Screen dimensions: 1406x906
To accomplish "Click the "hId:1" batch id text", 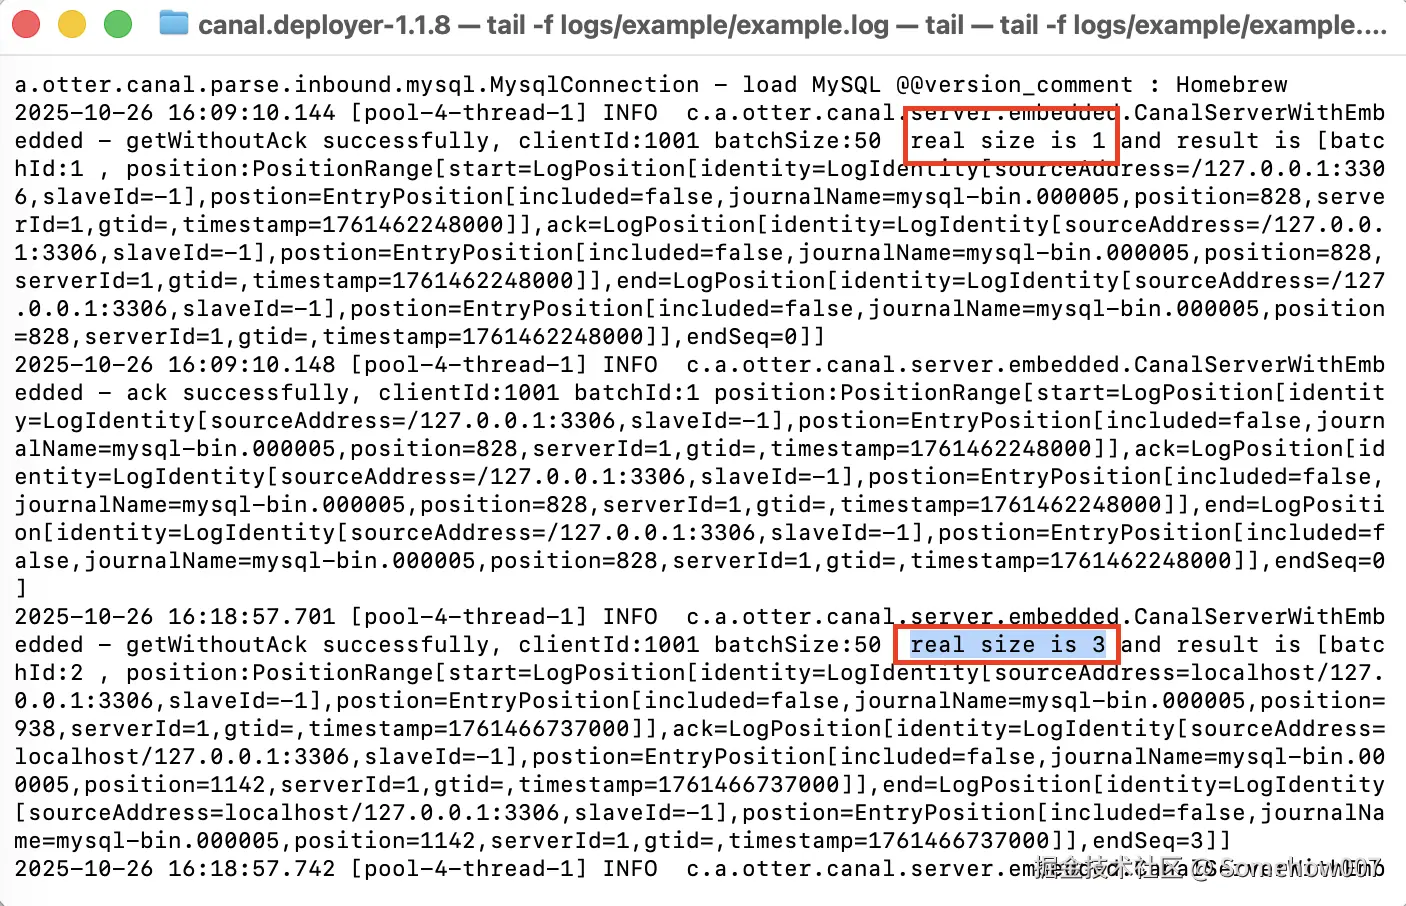I will 49,169.
